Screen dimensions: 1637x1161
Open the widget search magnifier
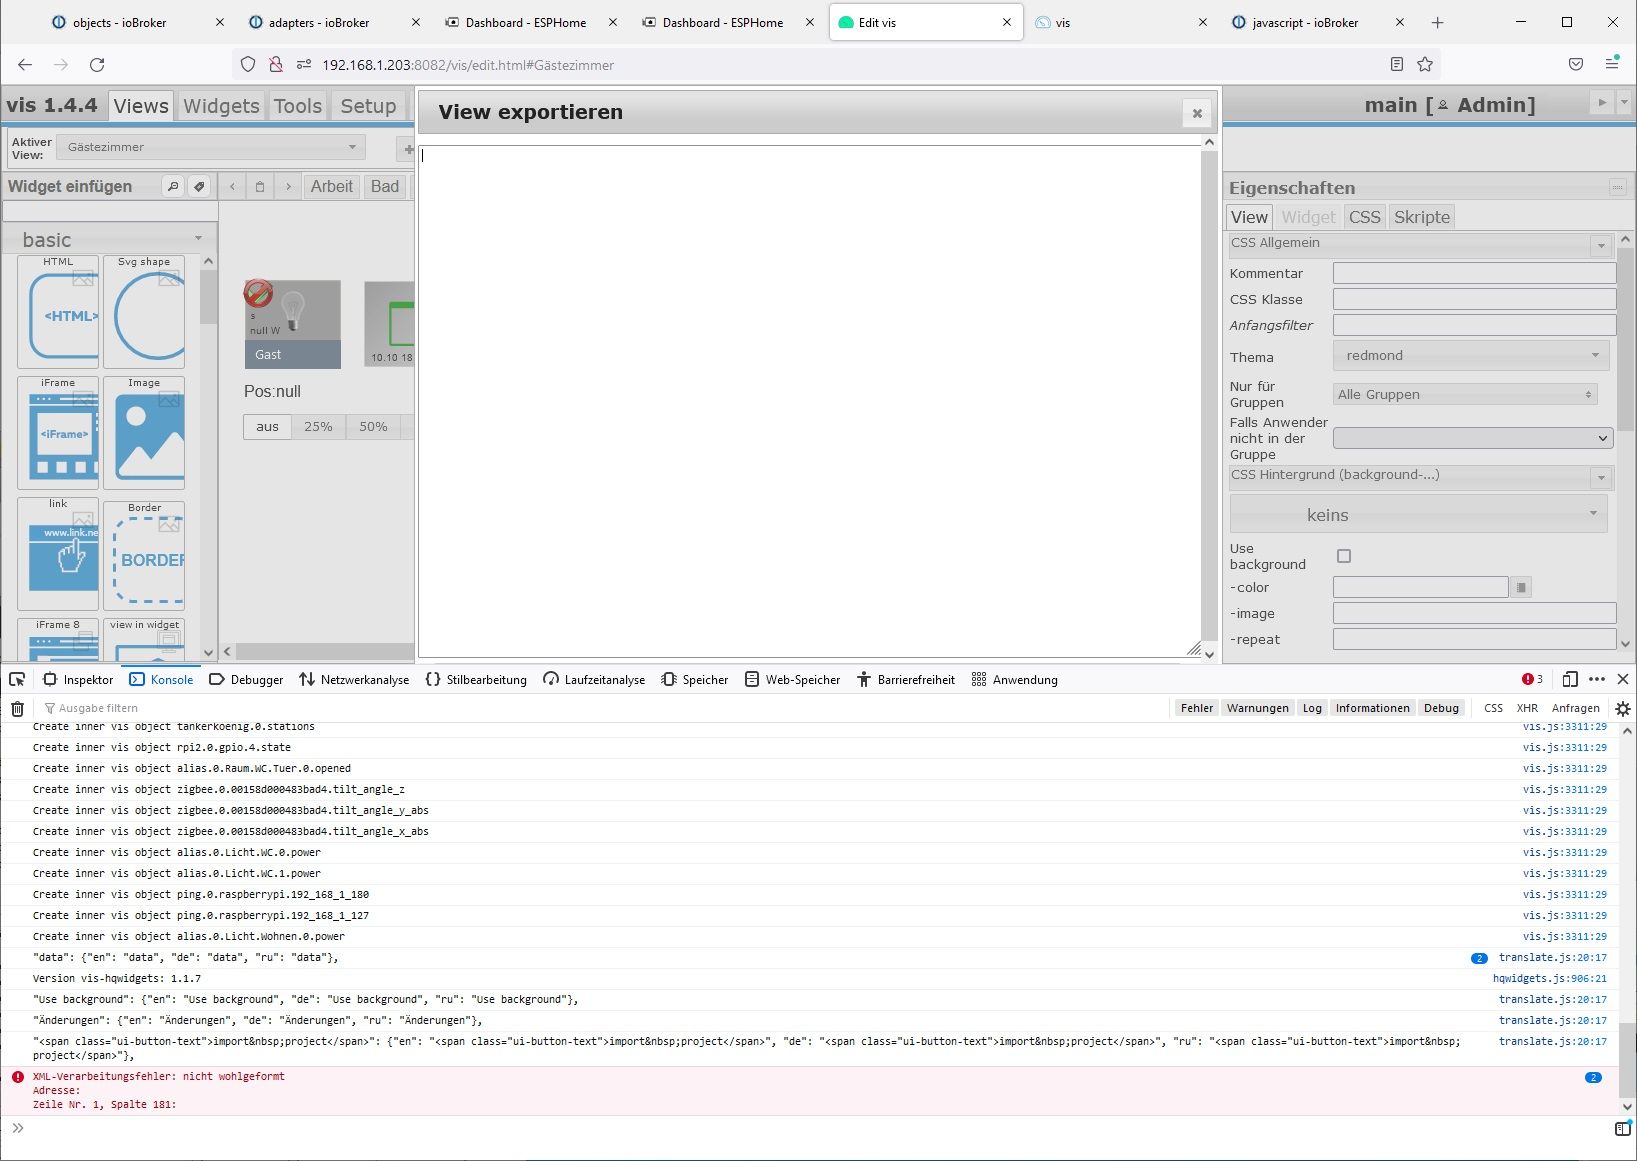pos(174,186)
